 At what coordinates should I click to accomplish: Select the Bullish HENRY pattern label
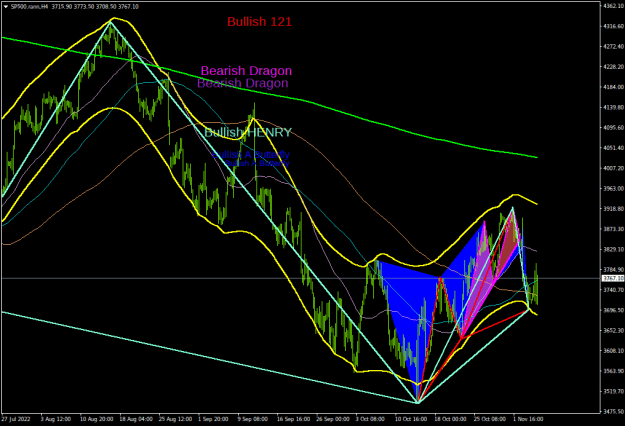point(248,132)
